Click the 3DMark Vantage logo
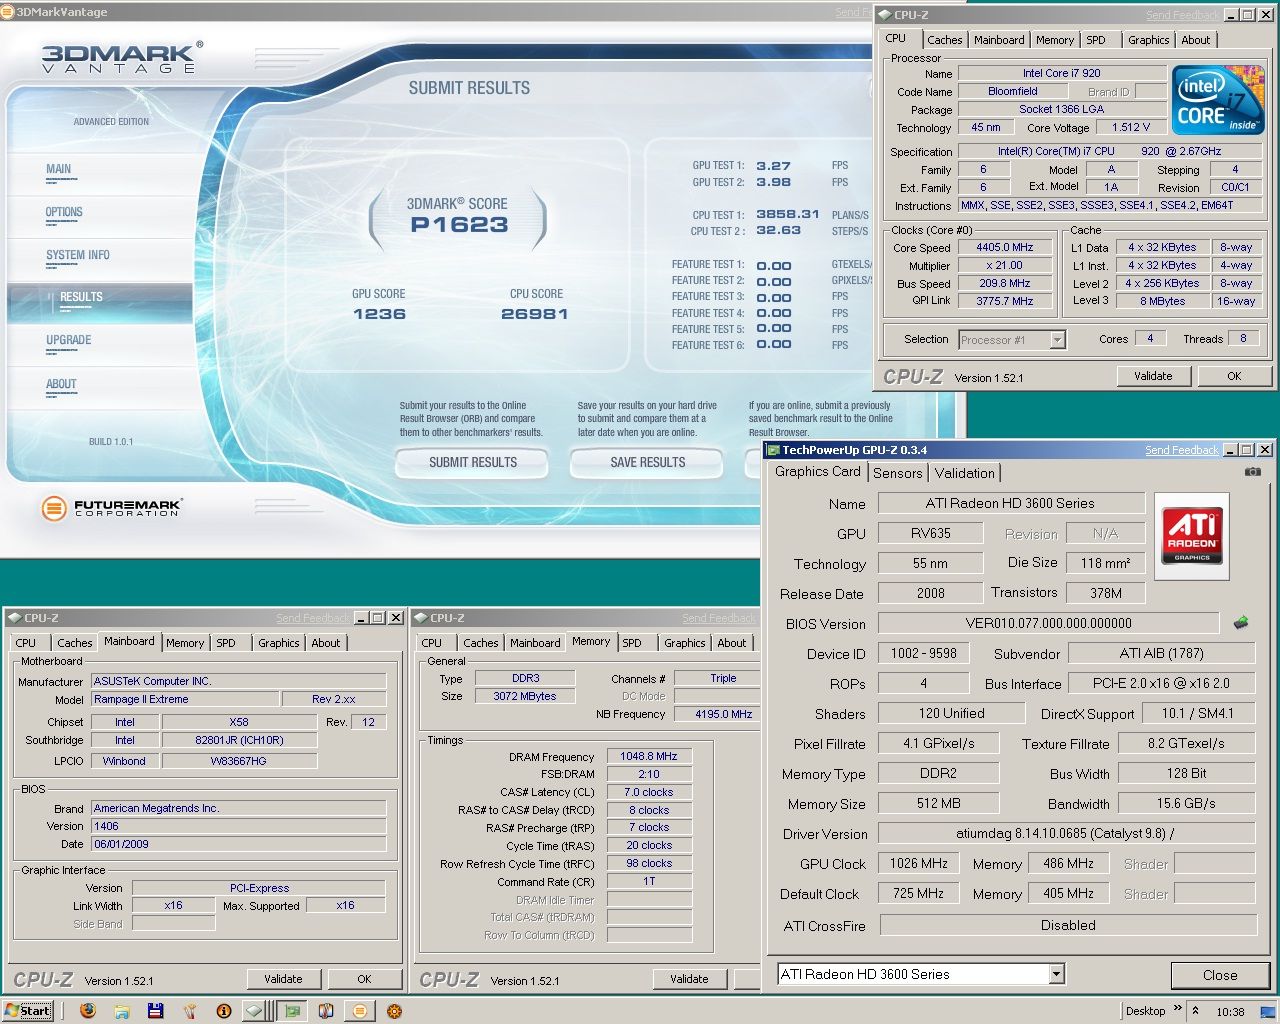The height and width of the screenshot is (1024, 1280). (x=122, y=57)
